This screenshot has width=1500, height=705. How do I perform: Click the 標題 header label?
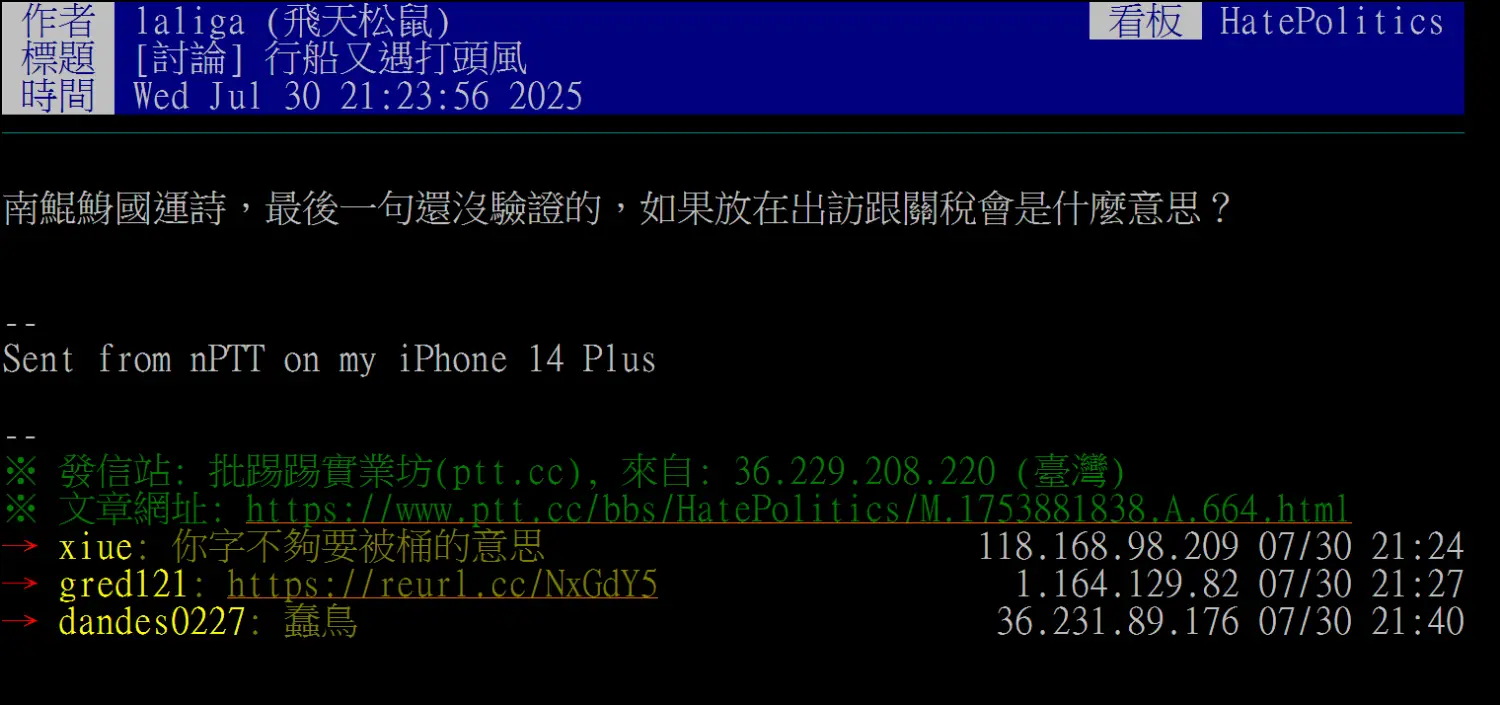58,58
